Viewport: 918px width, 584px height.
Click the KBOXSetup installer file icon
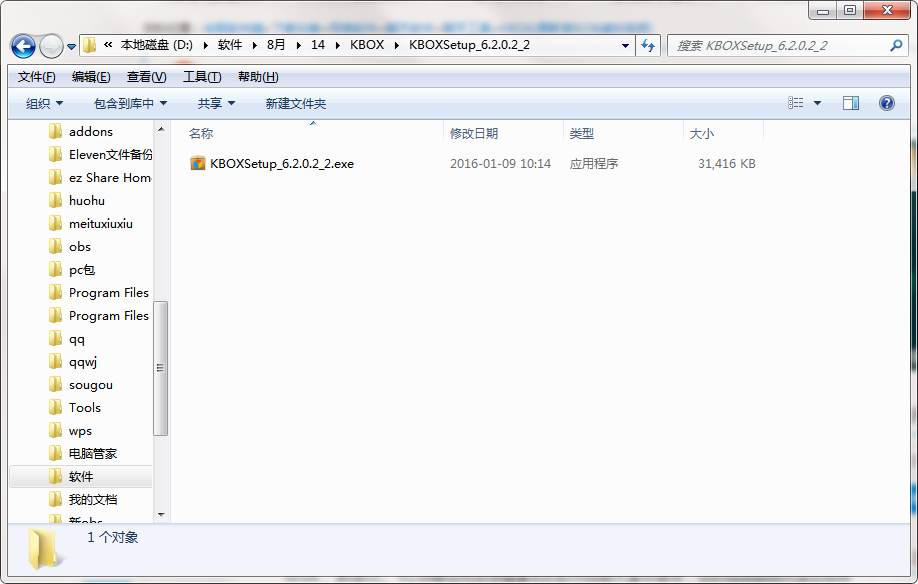tap(198, 163)
